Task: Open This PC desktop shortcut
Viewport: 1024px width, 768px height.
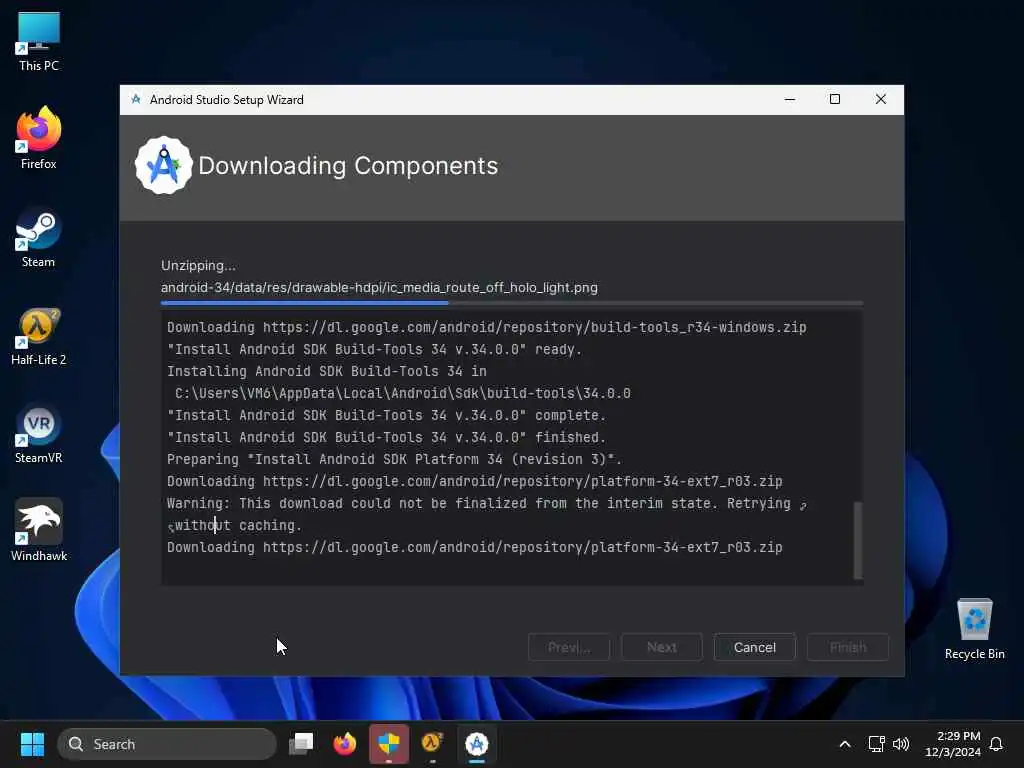Action: pyautogui.click(x=39, y=42)
